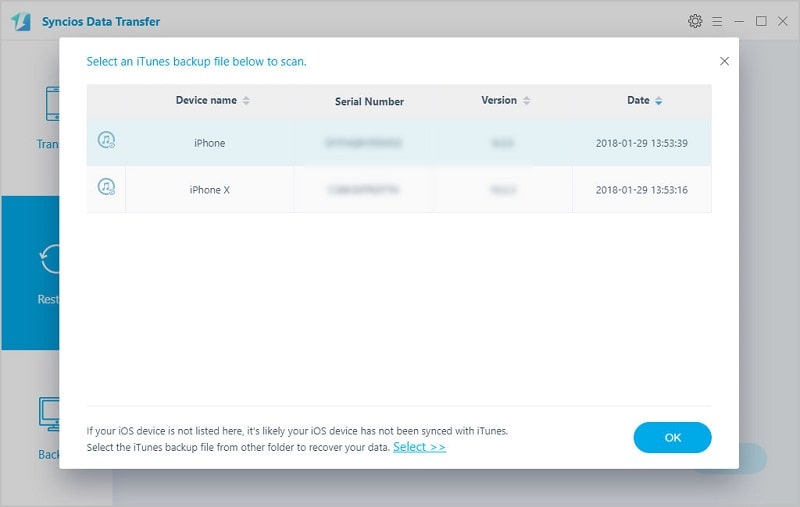Click the Date column header text
The width and height of the screenshot is (800, 507).
click(x=638, y=100)
